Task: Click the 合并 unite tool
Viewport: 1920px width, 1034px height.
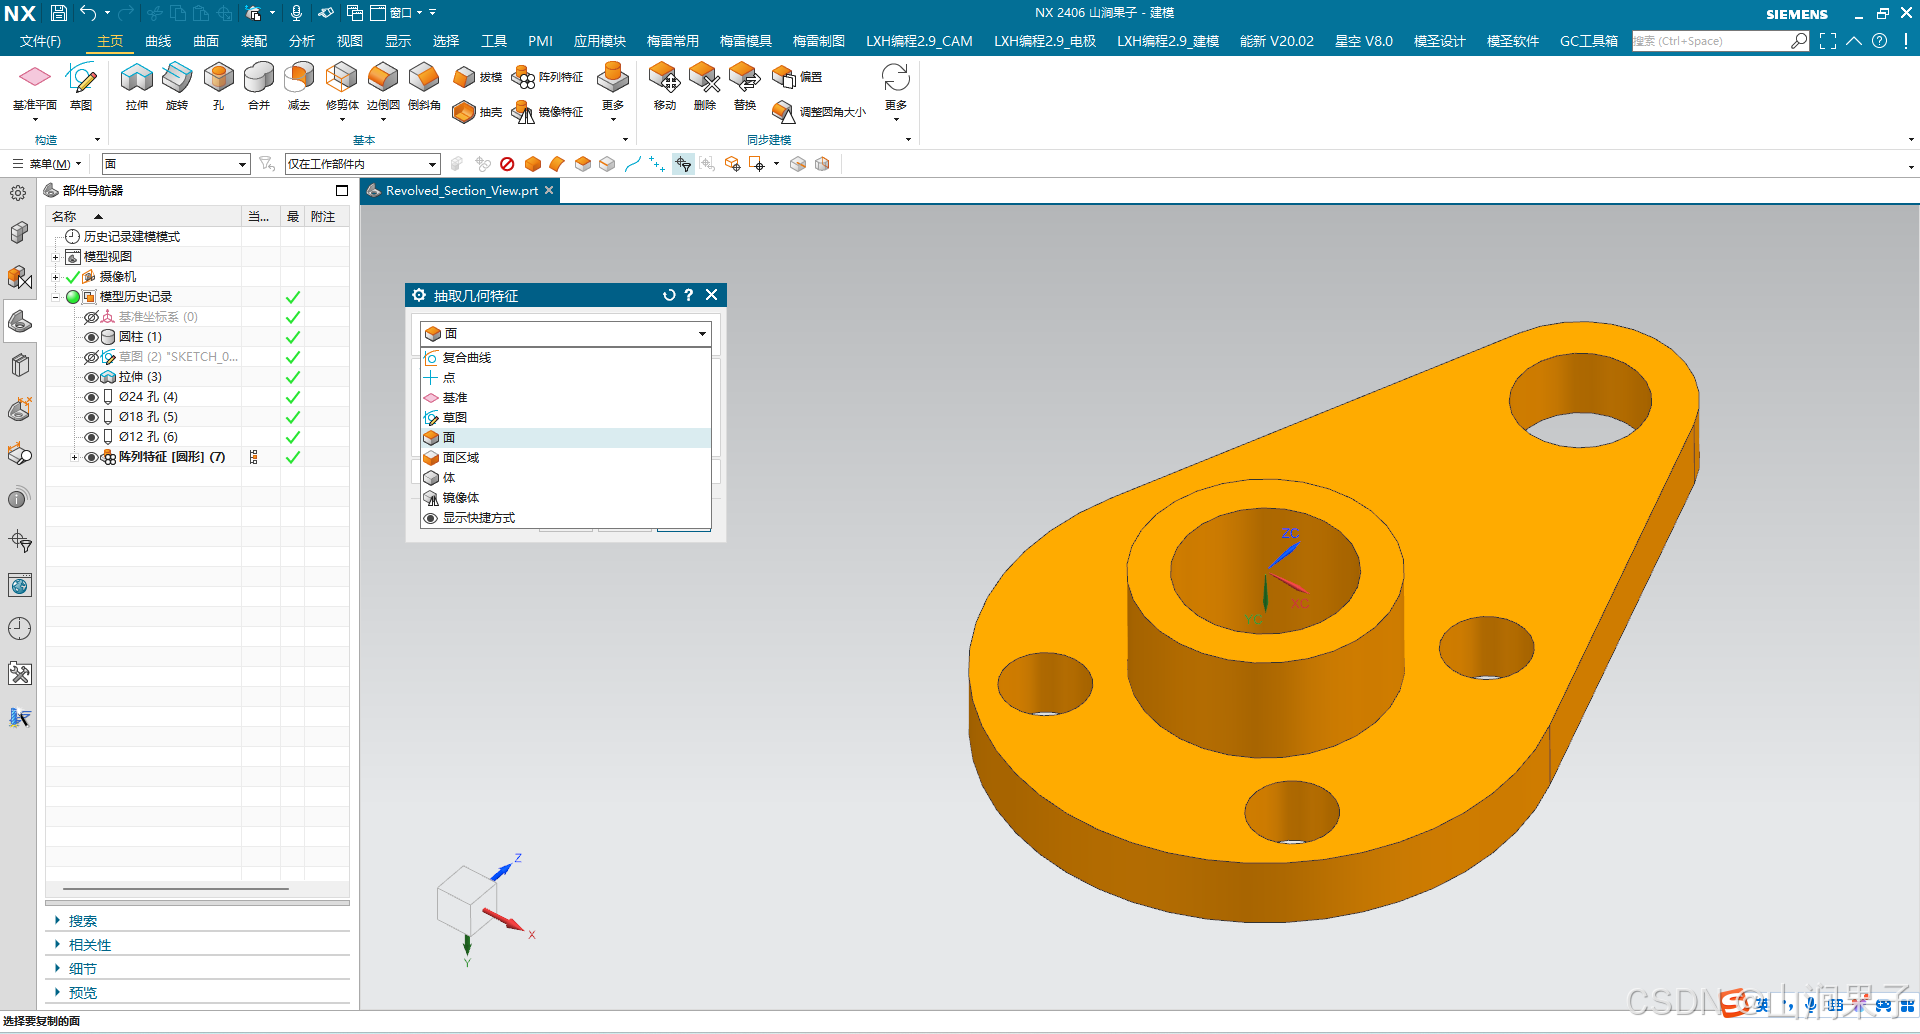Action: [259, 86]
